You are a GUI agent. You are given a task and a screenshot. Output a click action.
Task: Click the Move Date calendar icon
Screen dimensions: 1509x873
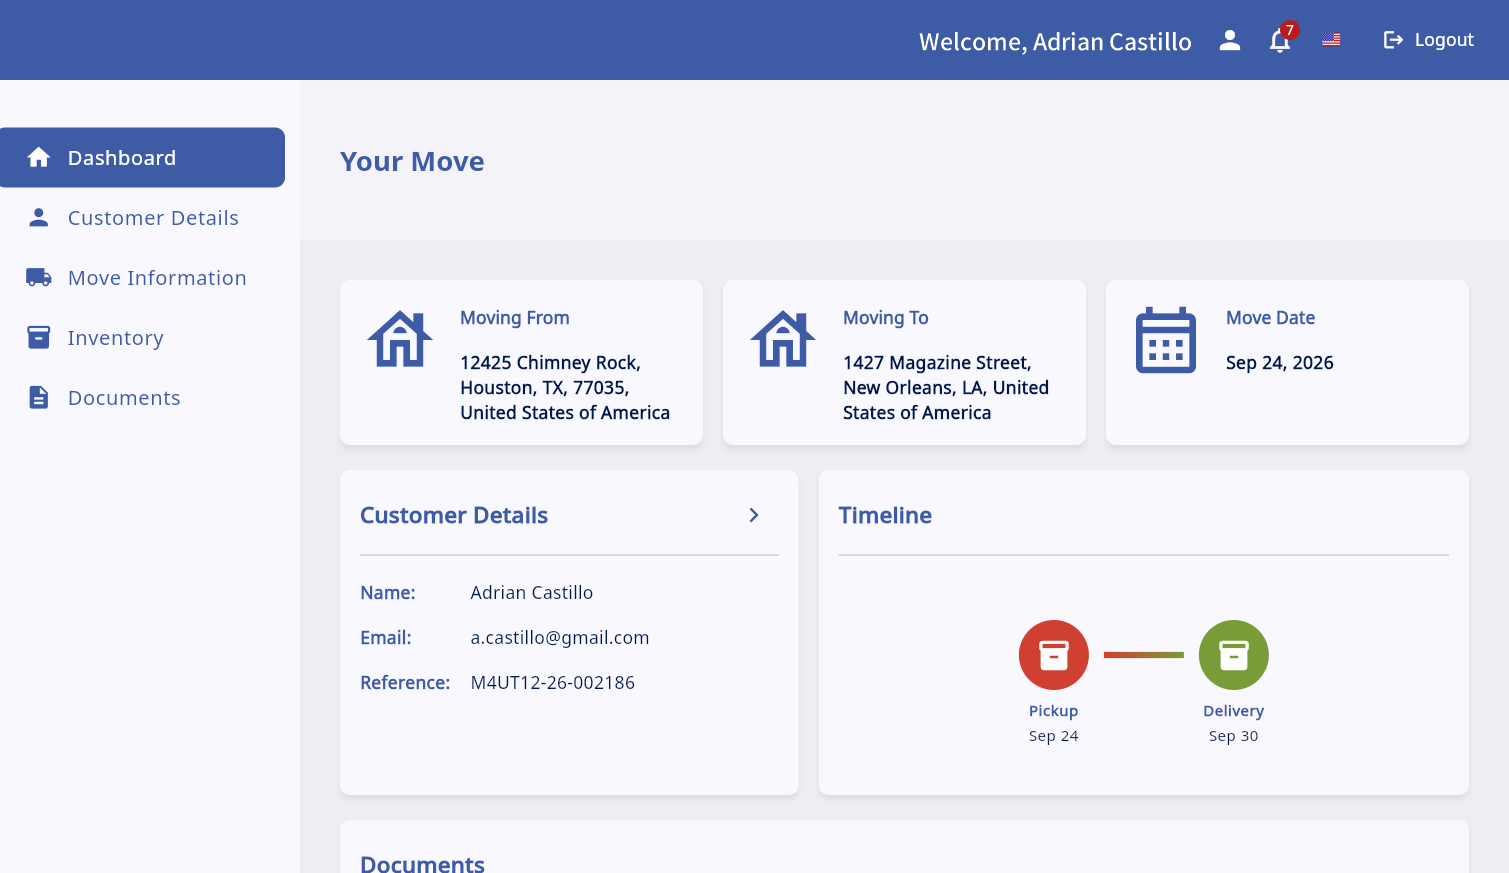(x=1166, y=340)
